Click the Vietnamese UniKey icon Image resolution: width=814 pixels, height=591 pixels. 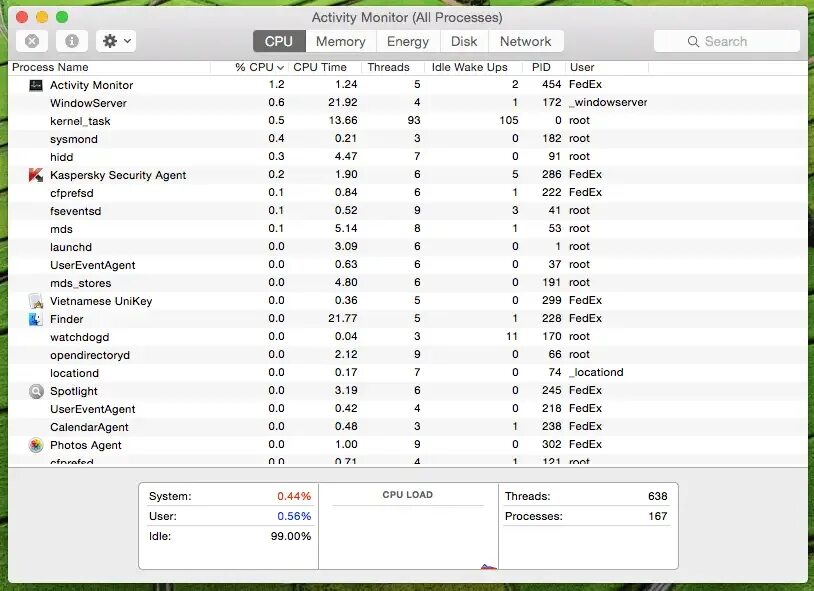point(36,301)
